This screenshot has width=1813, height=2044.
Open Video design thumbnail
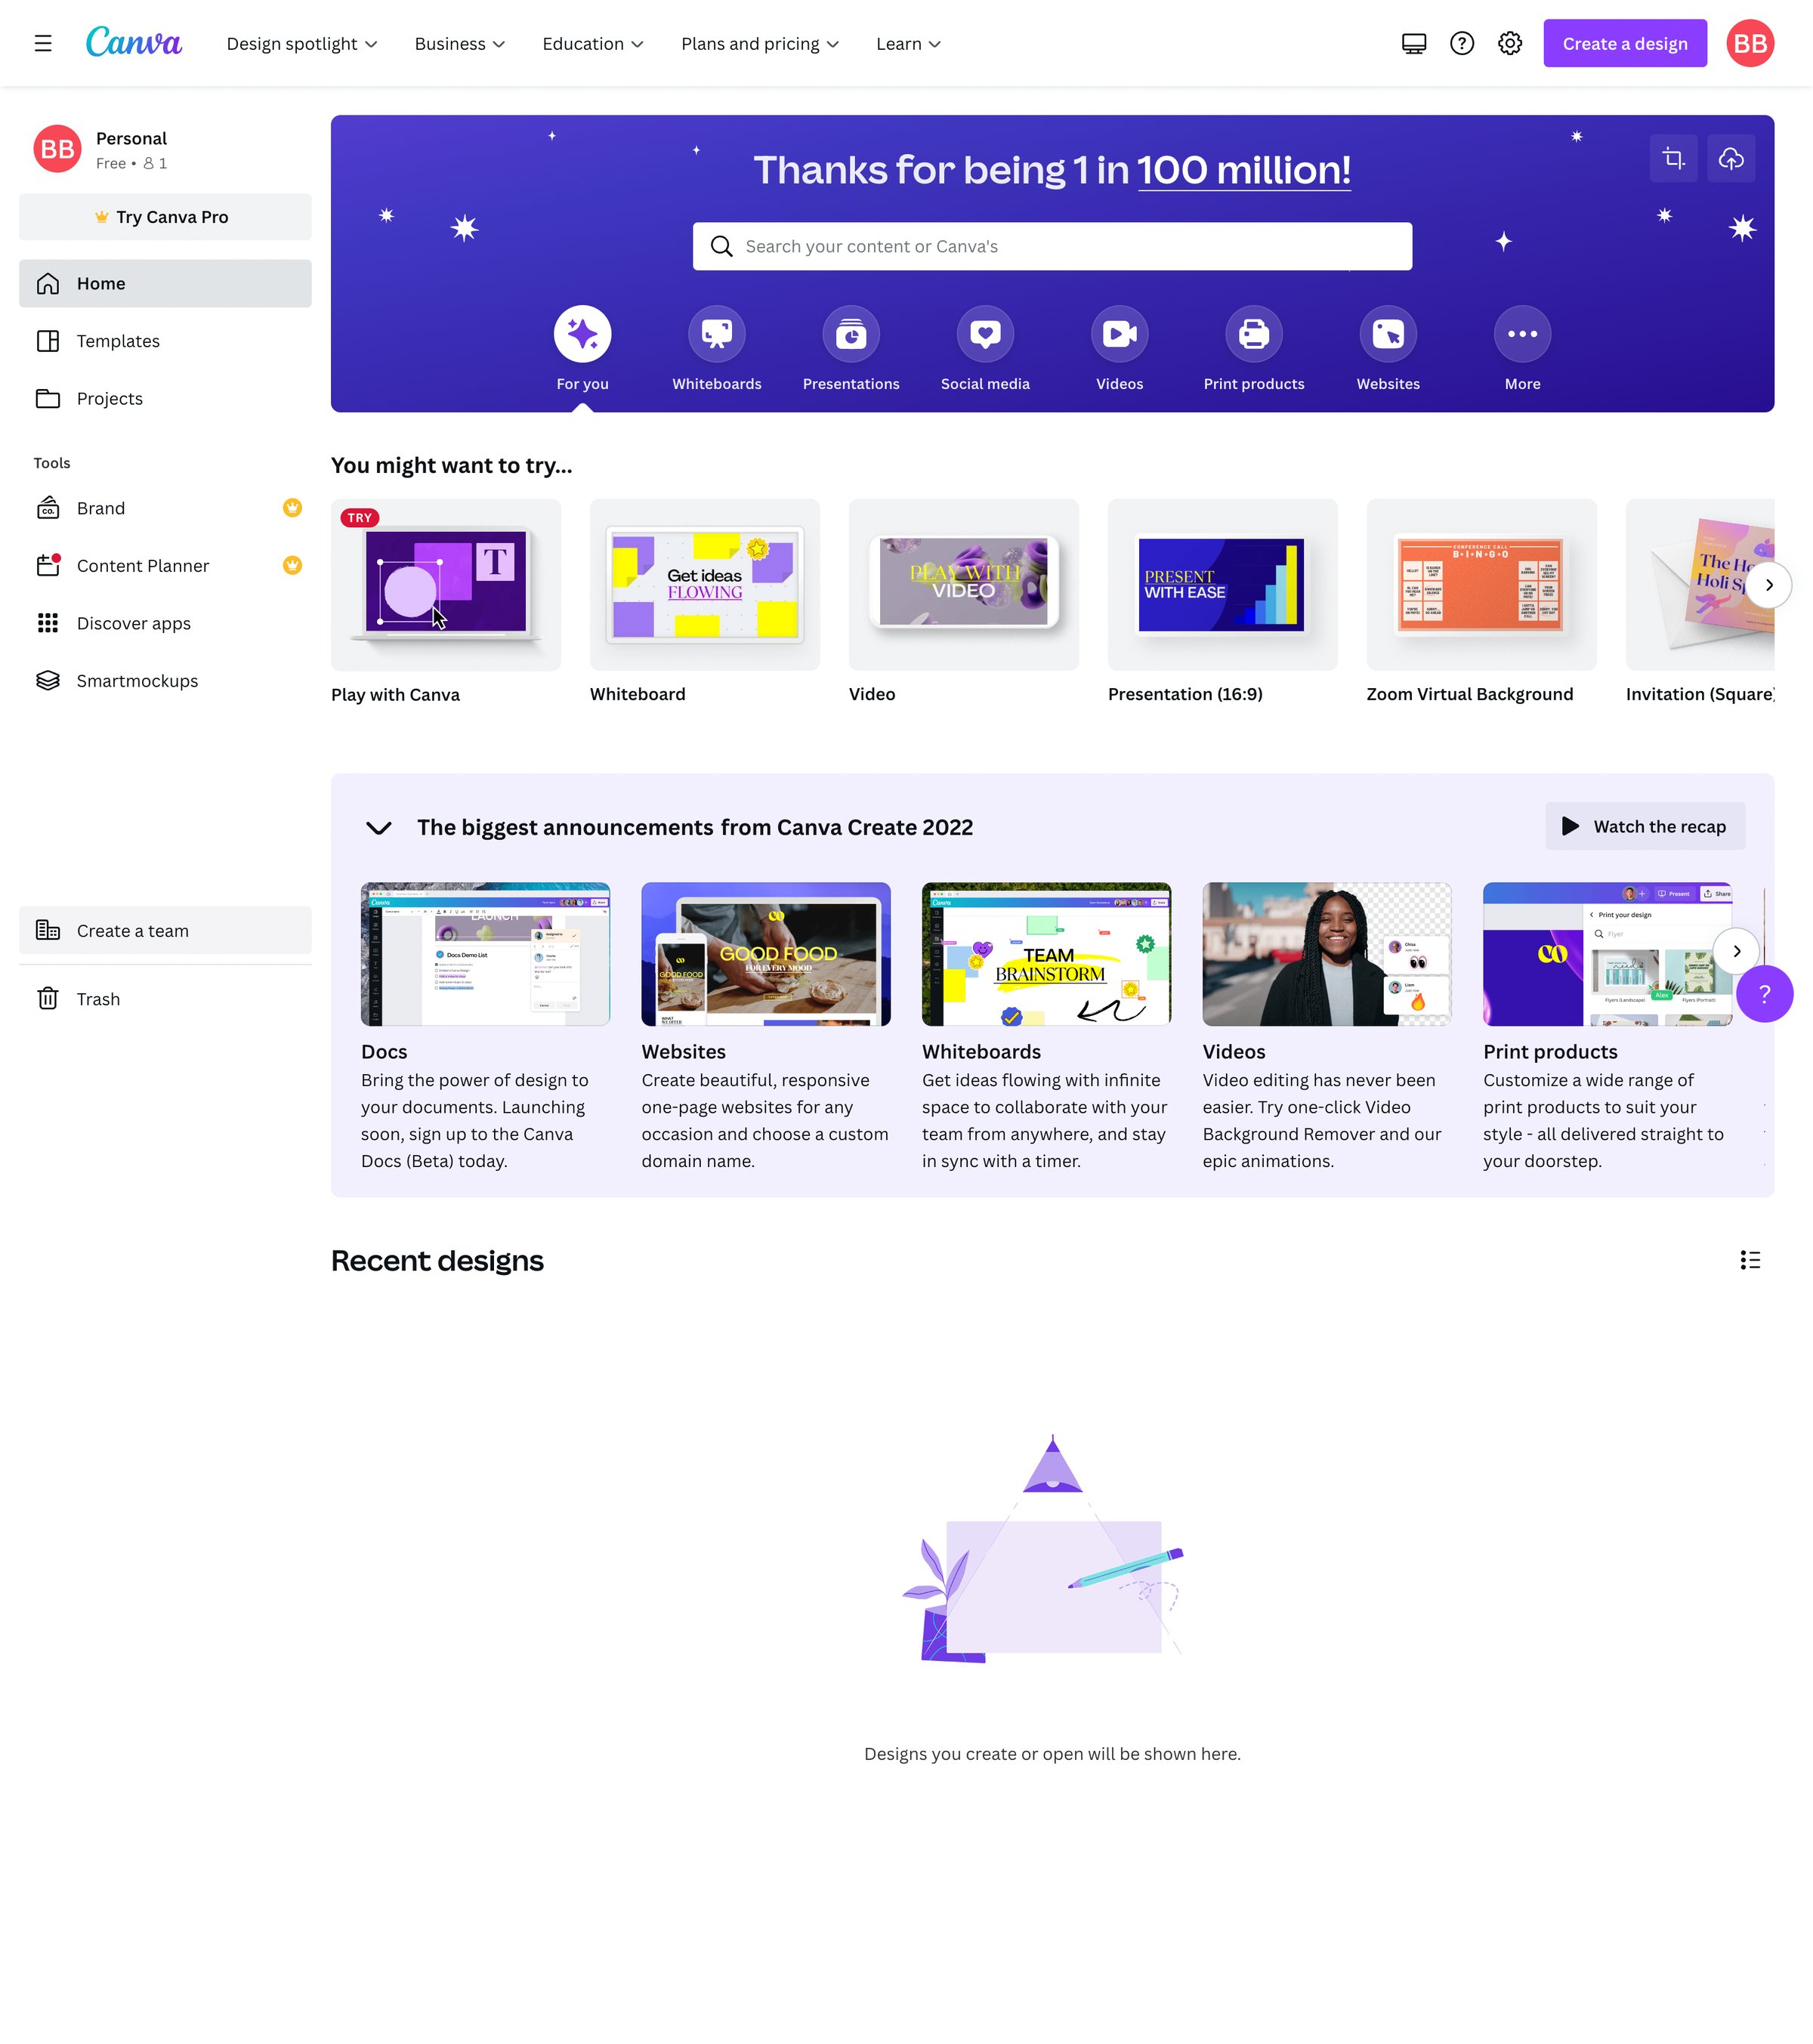(x=964, y=585)
